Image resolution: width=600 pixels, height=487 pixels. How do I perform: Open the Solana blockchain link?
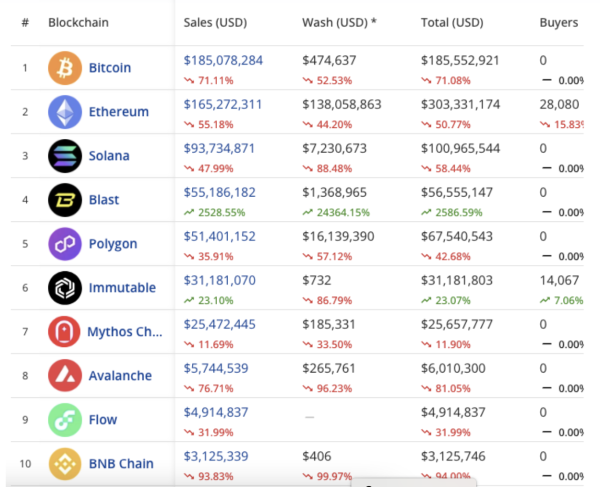pos(109,156)
